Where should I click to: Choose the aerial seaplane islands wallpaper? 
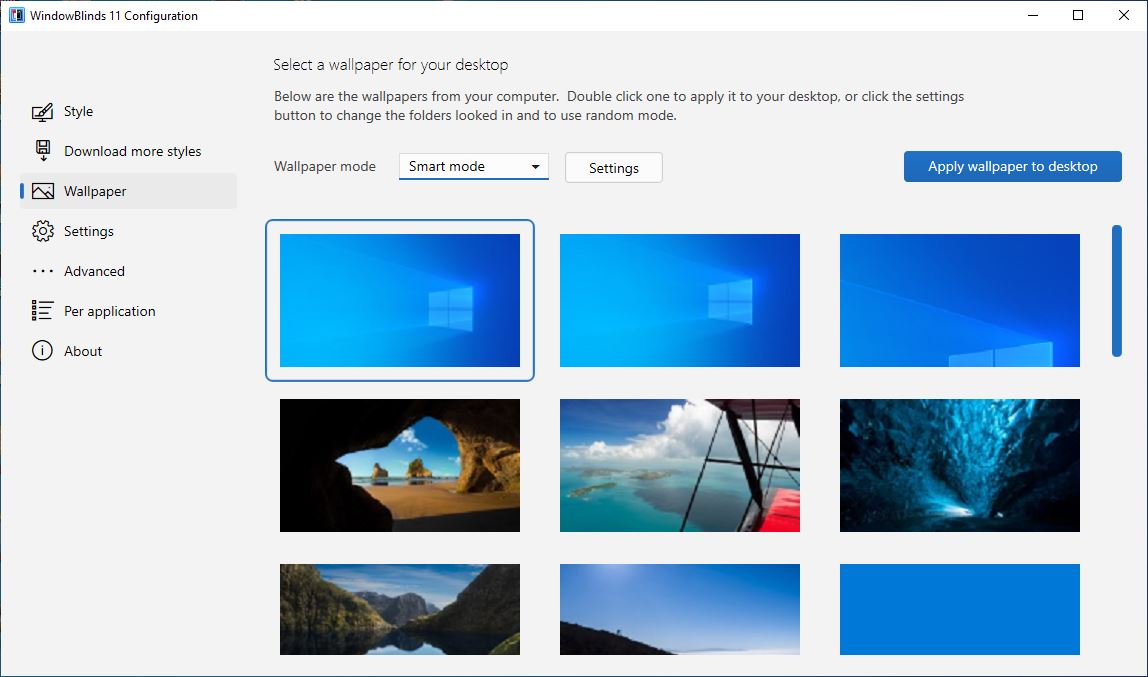pos(679,465)
